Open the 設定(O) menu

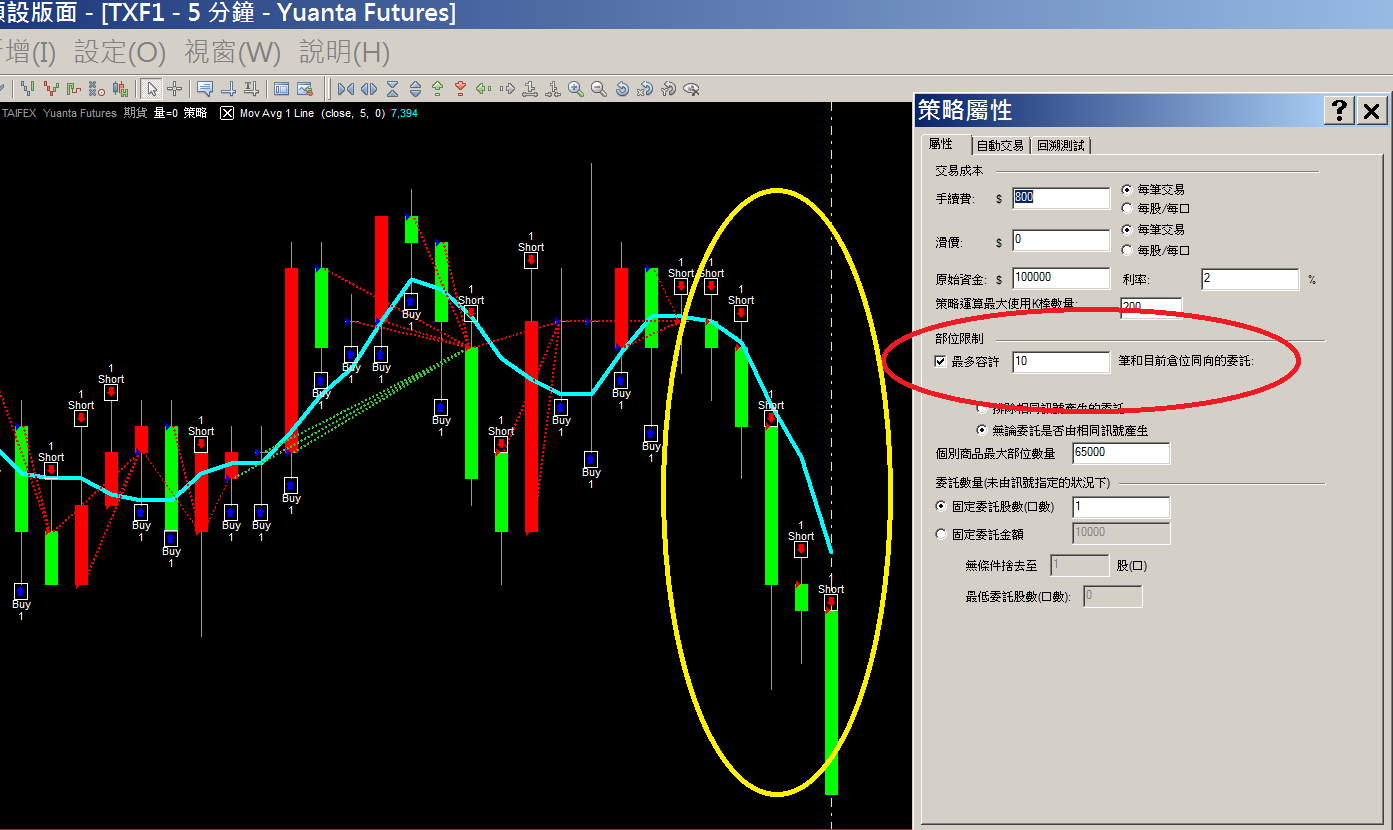(x=120, y=52)
